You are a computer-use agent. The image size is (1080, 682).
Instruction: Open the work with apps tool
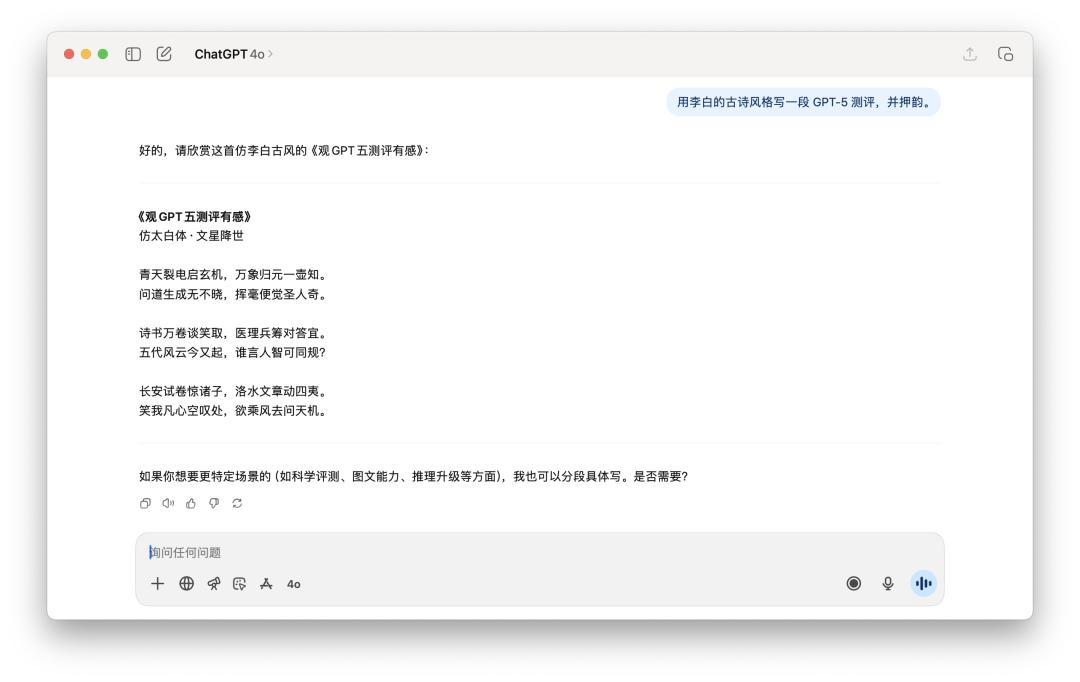tap(266, 584)
